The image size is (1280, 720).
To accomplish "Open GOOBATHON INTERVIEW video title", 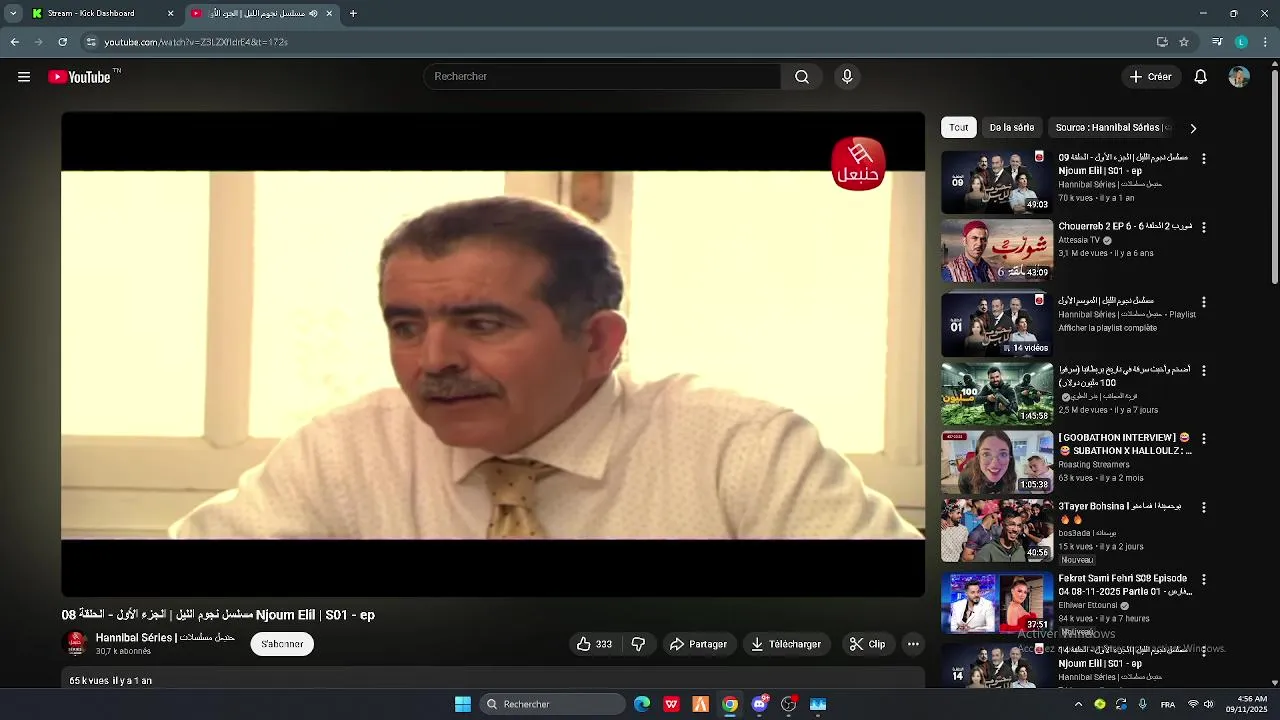I will click(x=1125, y=444).
